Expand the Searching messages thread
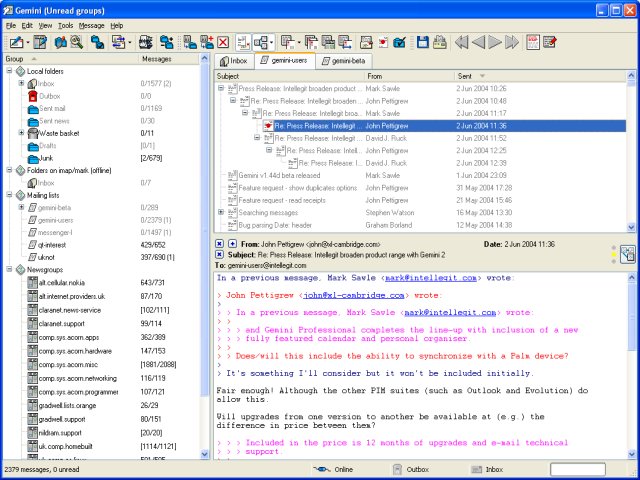The height and width of the screenshot is (480, 640). click(x=221, y=212)
